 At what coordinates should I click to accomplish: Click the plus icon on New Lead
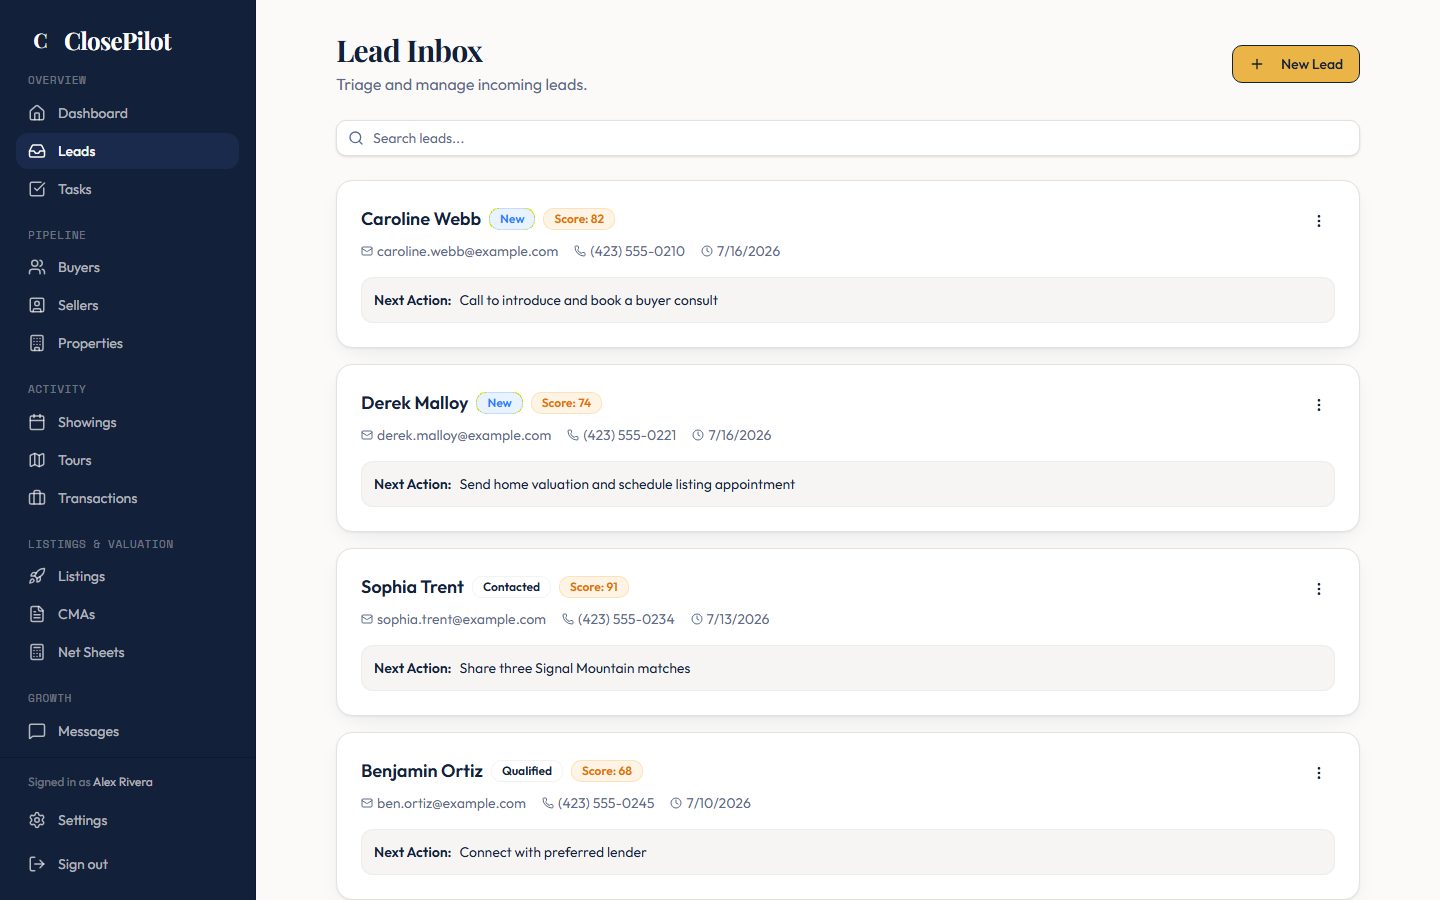point(1257,64)
